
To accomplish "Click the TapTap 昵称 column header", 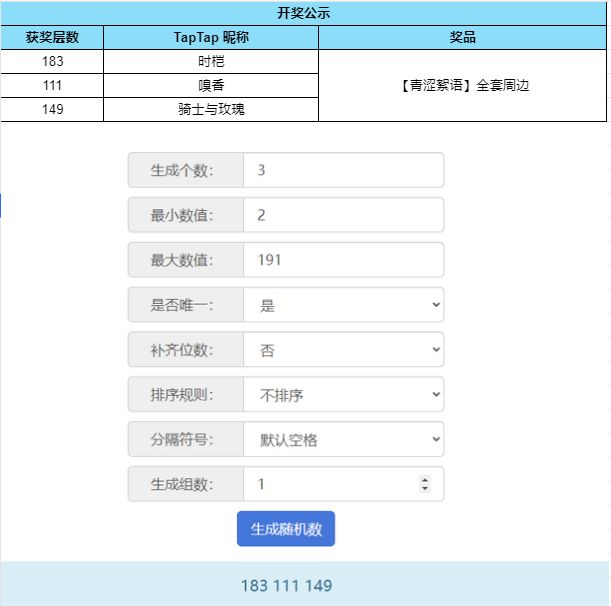I will coord(211,37).
